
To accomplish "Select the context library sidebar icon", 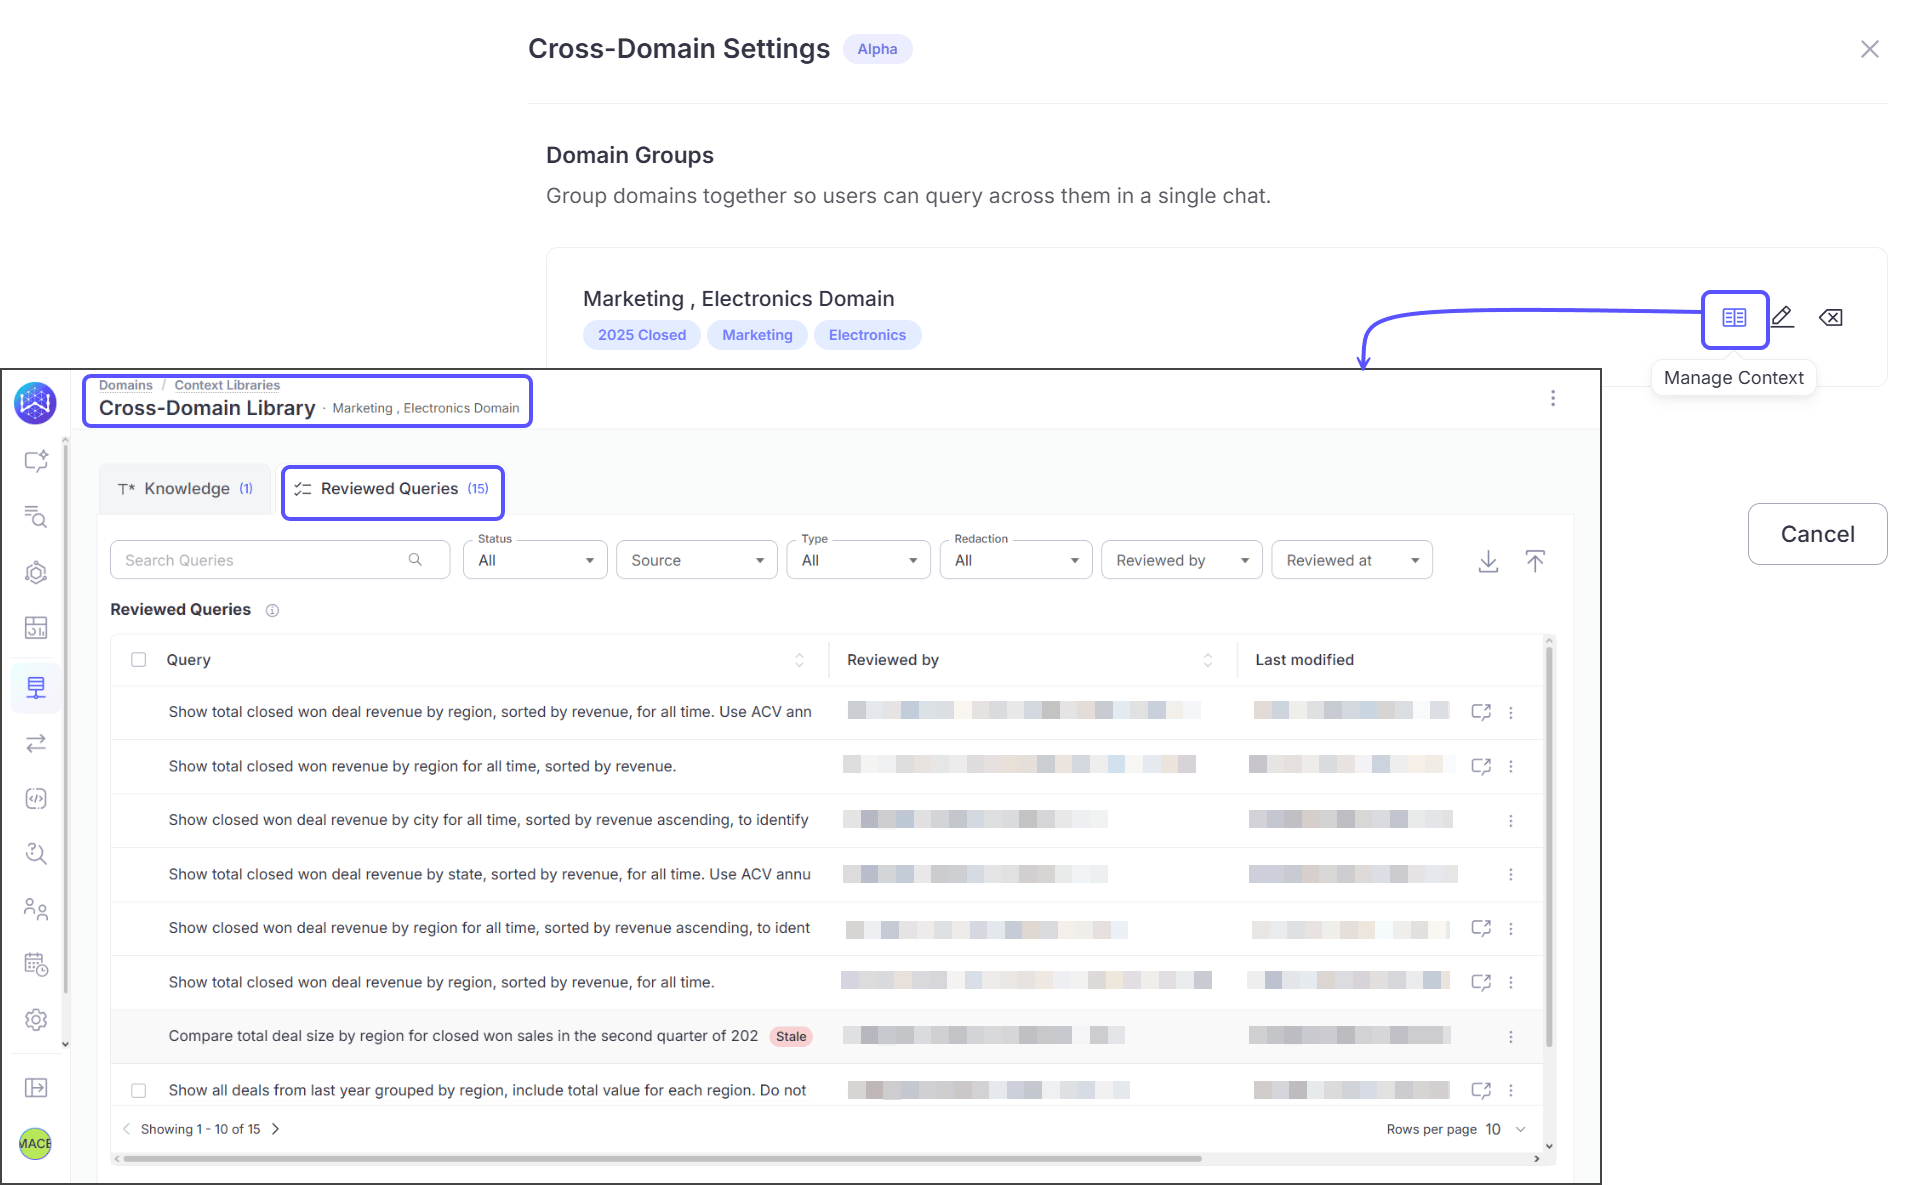I will point(36,688).
